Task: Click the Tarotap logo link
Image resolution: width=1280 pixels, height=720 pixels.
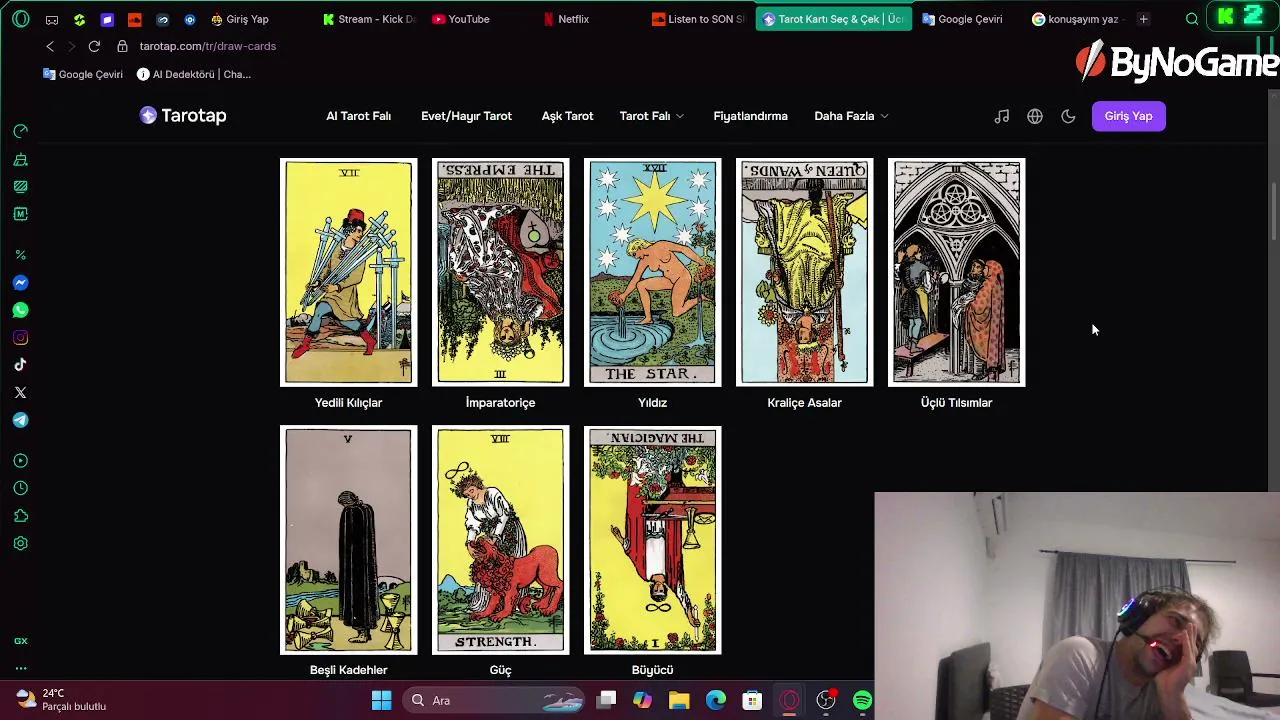Action: point(183,116)
